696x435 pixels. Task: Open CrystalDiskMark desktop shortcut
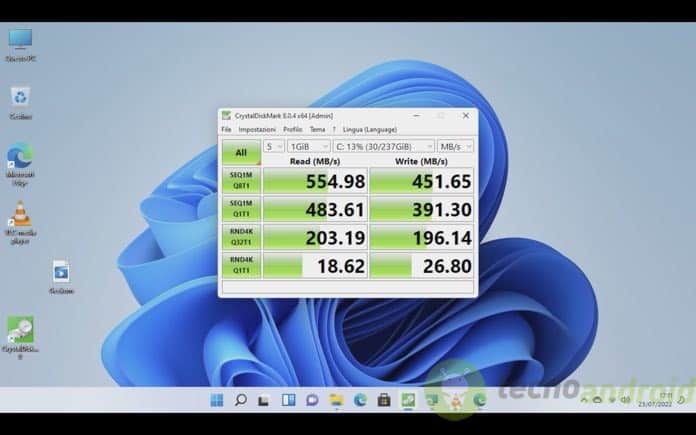20,333
